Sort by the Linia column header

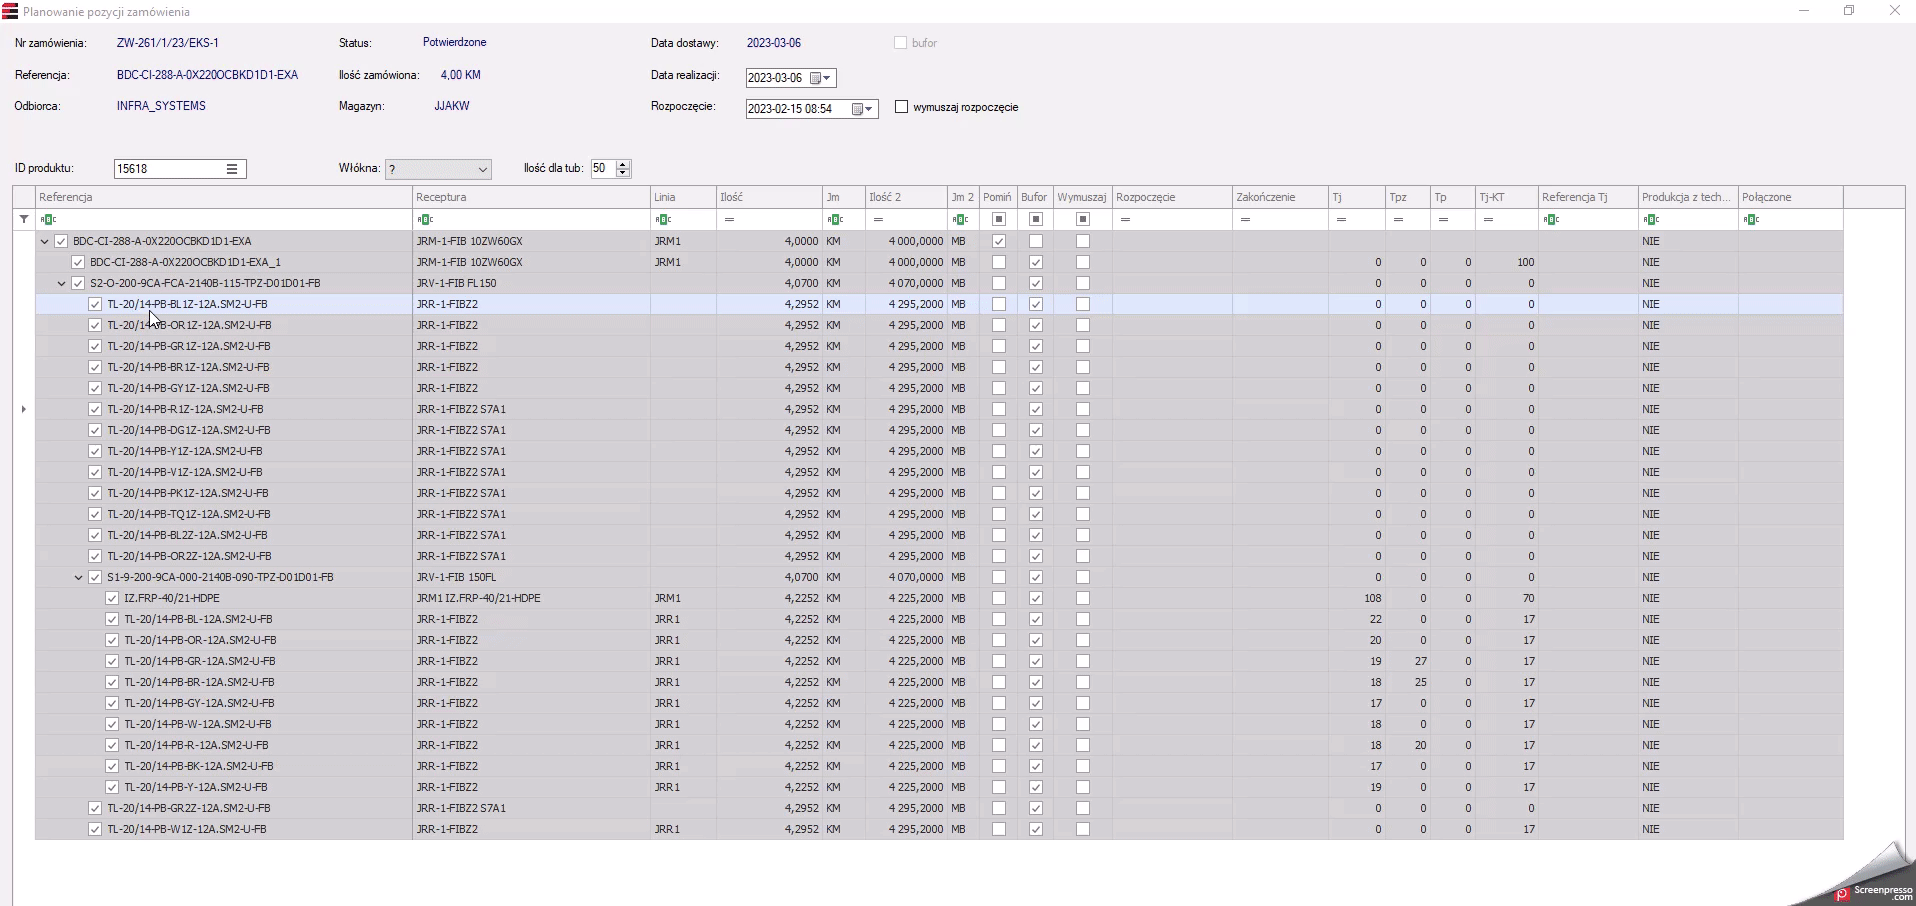tap(683, 197)
